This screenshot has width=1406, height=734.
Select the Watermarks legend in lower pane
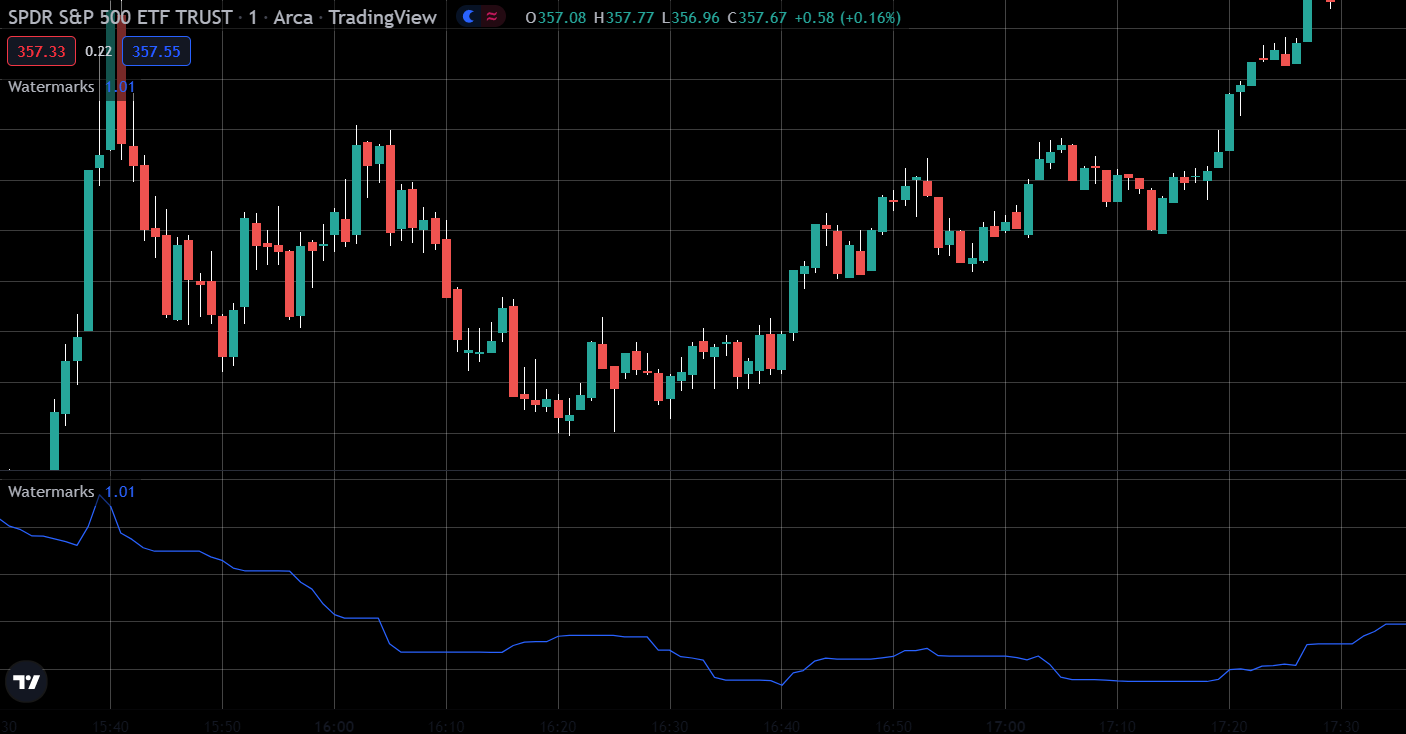click(x=51, y=492)
